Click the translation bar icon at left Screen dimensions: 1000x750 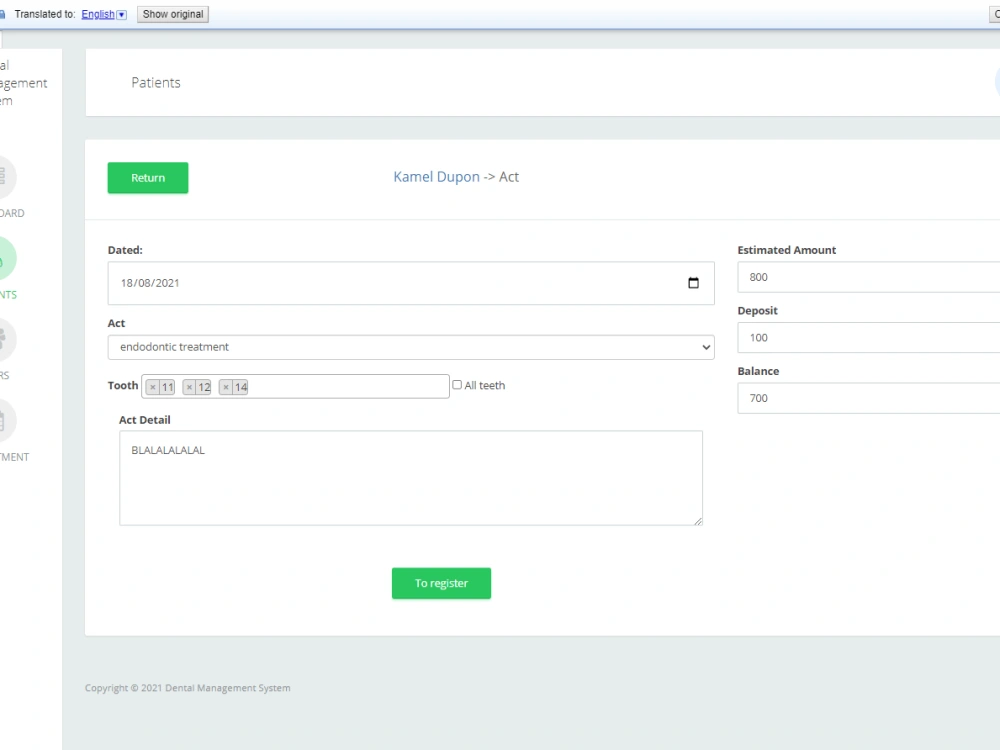tap(2, 14)
